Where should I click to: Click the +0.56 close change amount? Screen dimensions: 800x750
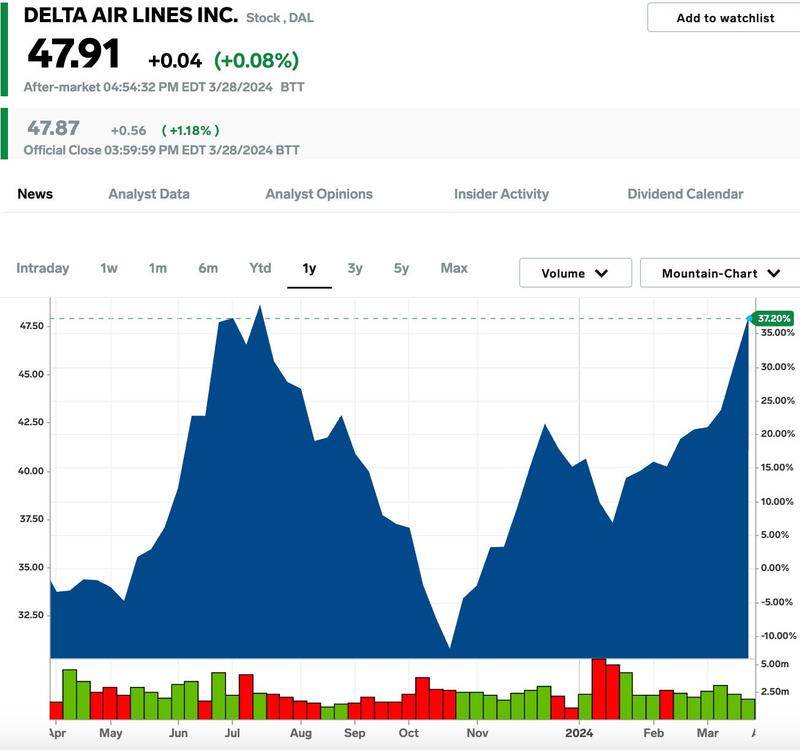[x=129, y=131]
